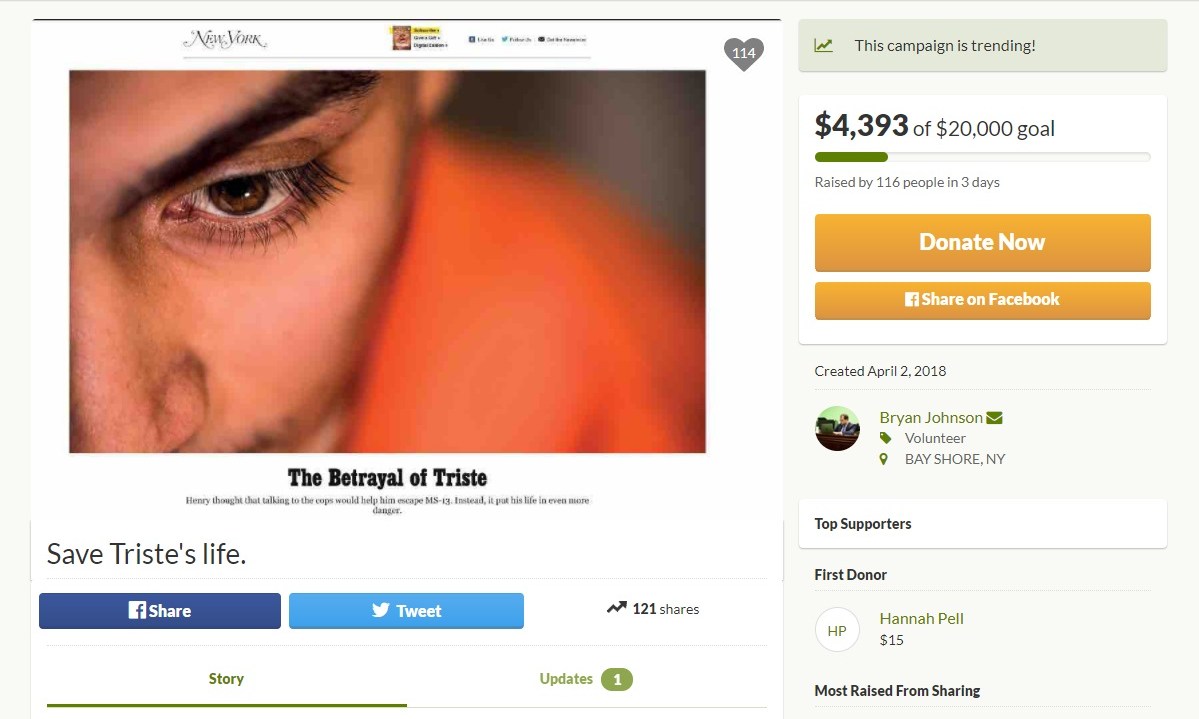Click the Tweet button
This screenshot has height=719, width=1199.
tap(406, 610)
